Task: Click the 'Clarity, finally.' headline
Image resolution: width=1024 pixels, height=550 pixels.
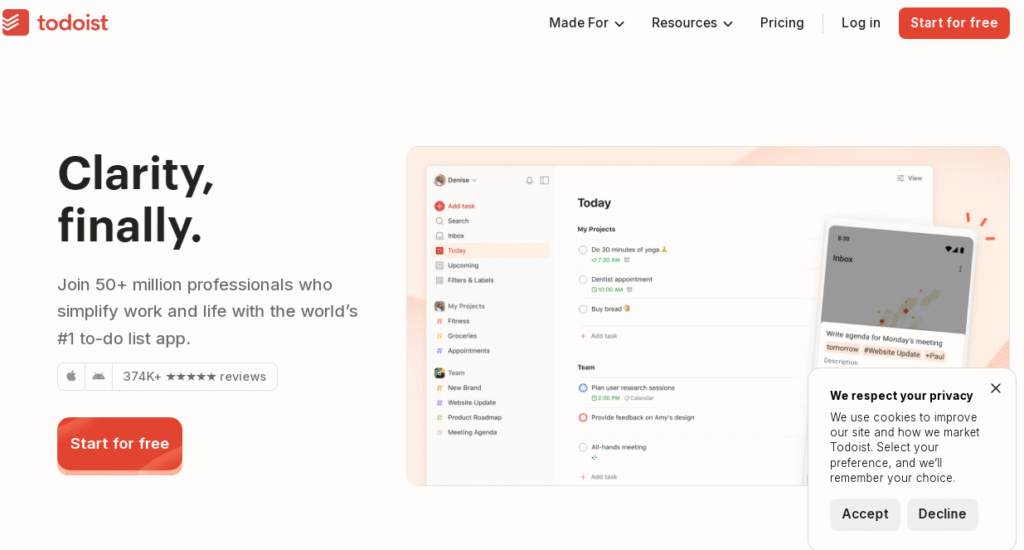Action: (x=136, y=199)
